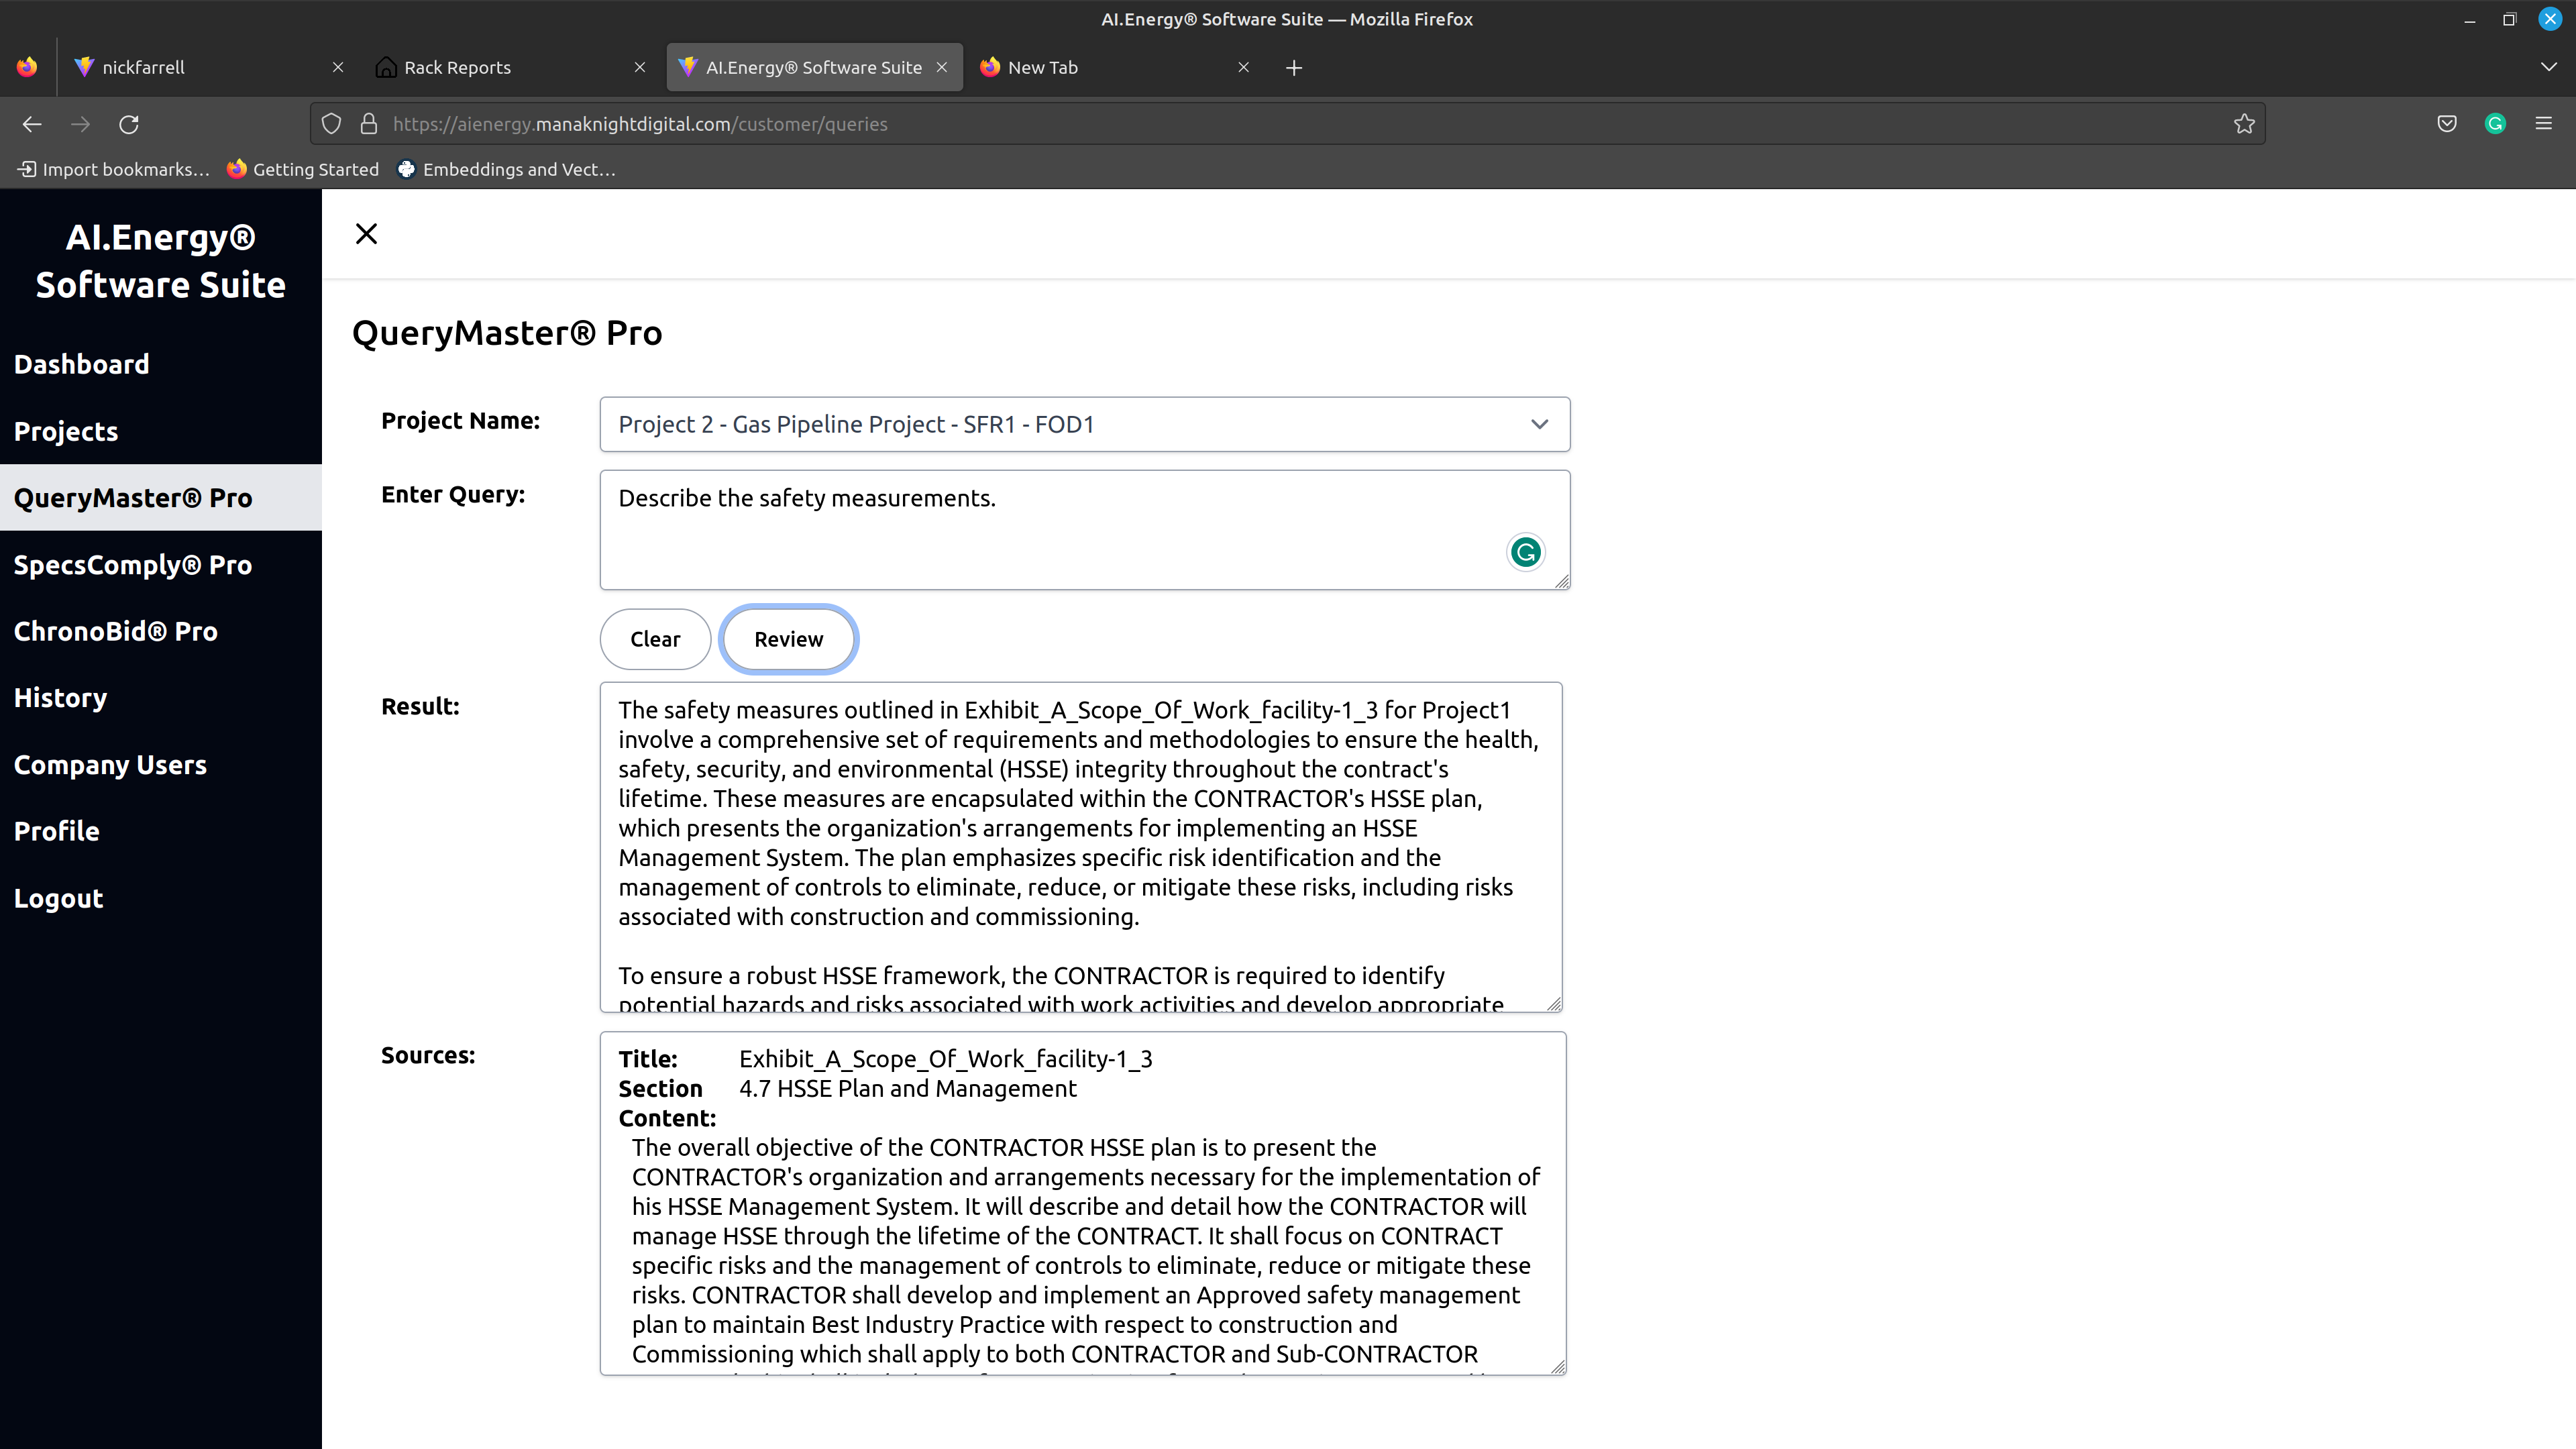
Task: Go back to previous page
Action: pos(32,124)
